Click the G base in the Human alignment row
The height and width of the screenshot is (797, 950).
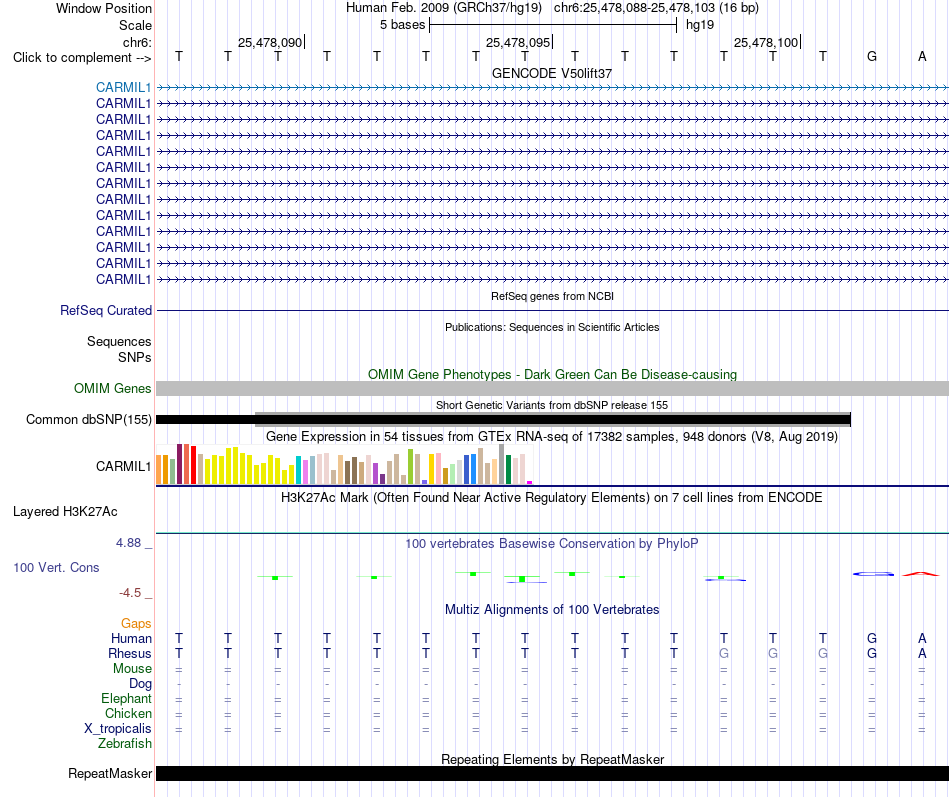tap(872, 638)
